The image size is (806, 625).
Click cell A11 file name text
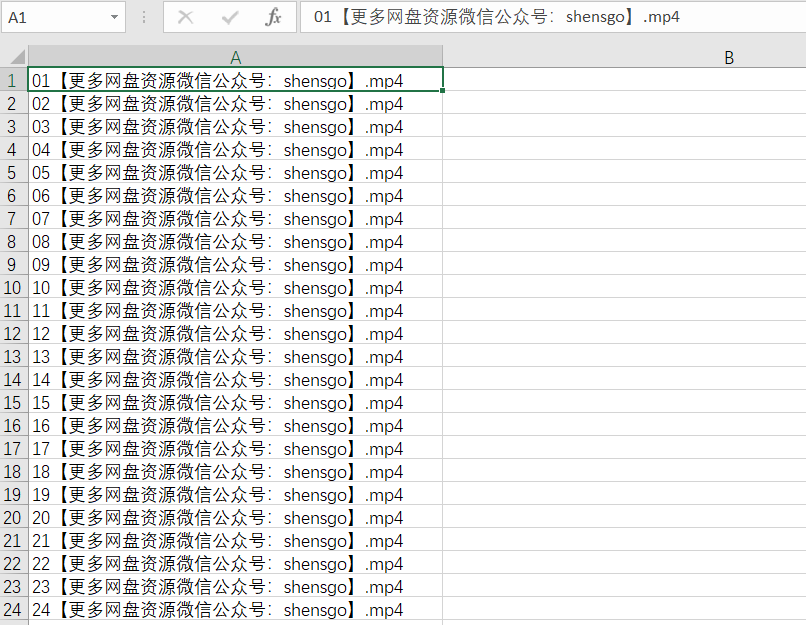[217, 311]
